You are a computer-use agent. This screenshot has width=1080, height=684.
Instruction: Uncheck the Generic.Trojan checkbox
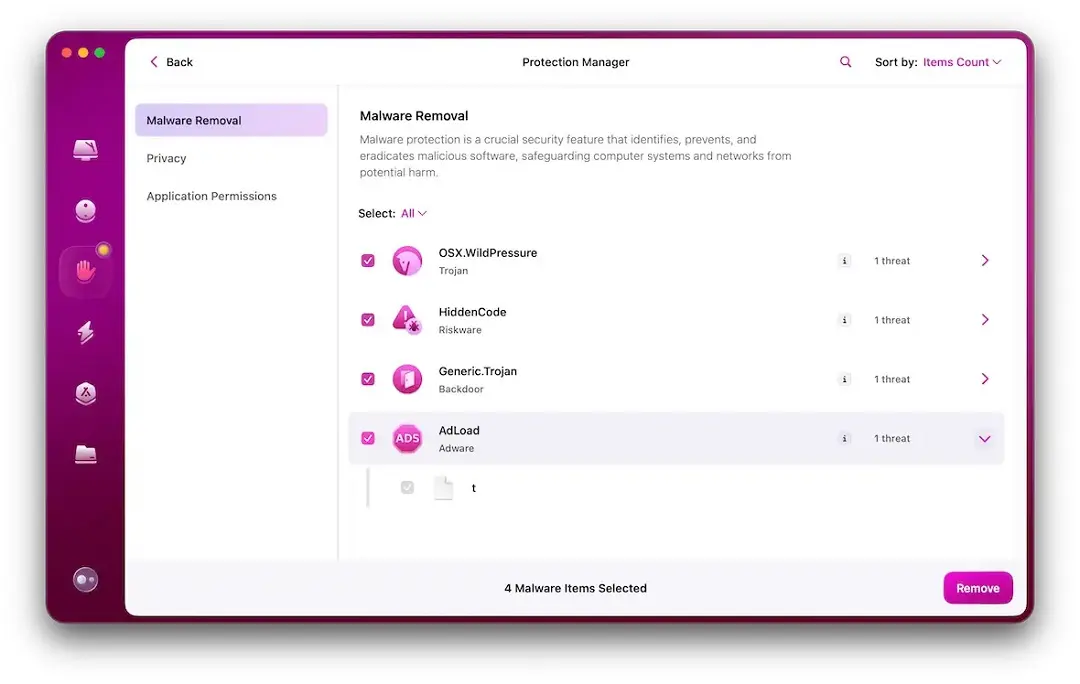pyautogui.click(x=368, y=380)
